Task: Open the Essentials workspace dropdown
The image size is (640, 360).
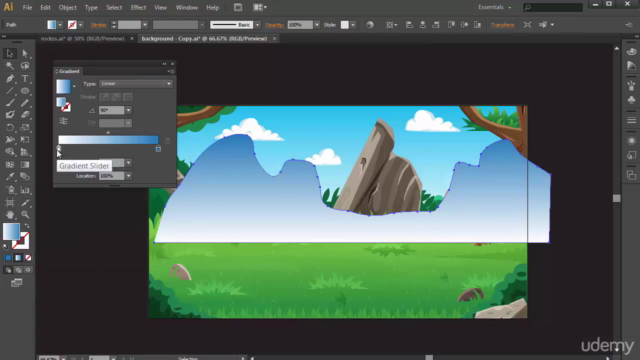Action: click(495, 7)
